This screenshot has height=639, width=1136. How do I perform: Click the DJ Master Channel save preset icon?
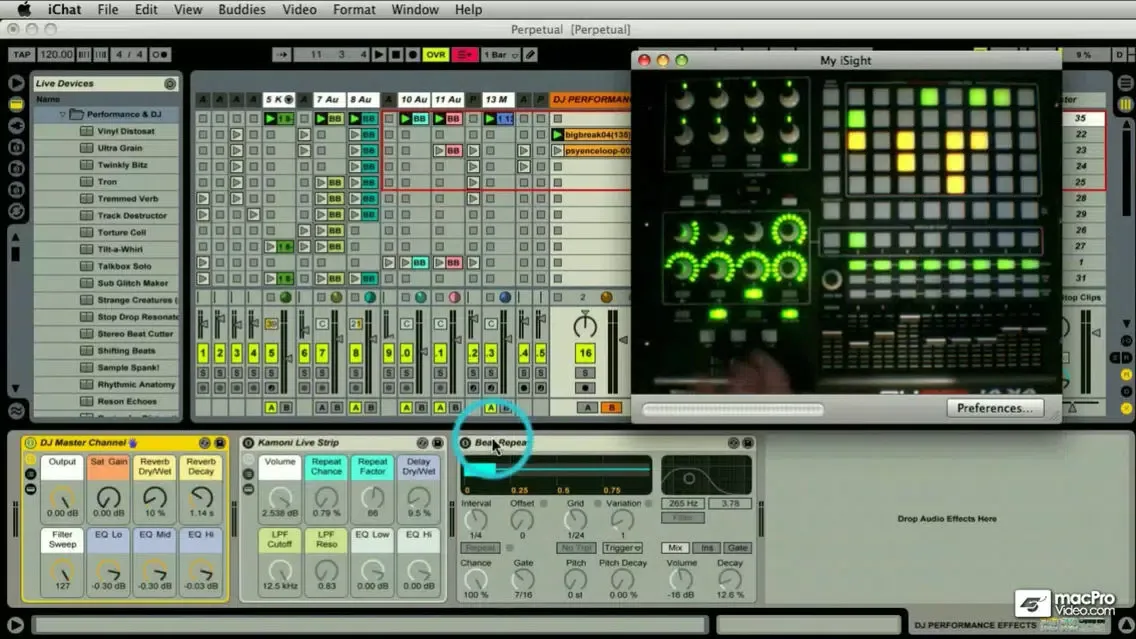[220, 443]
